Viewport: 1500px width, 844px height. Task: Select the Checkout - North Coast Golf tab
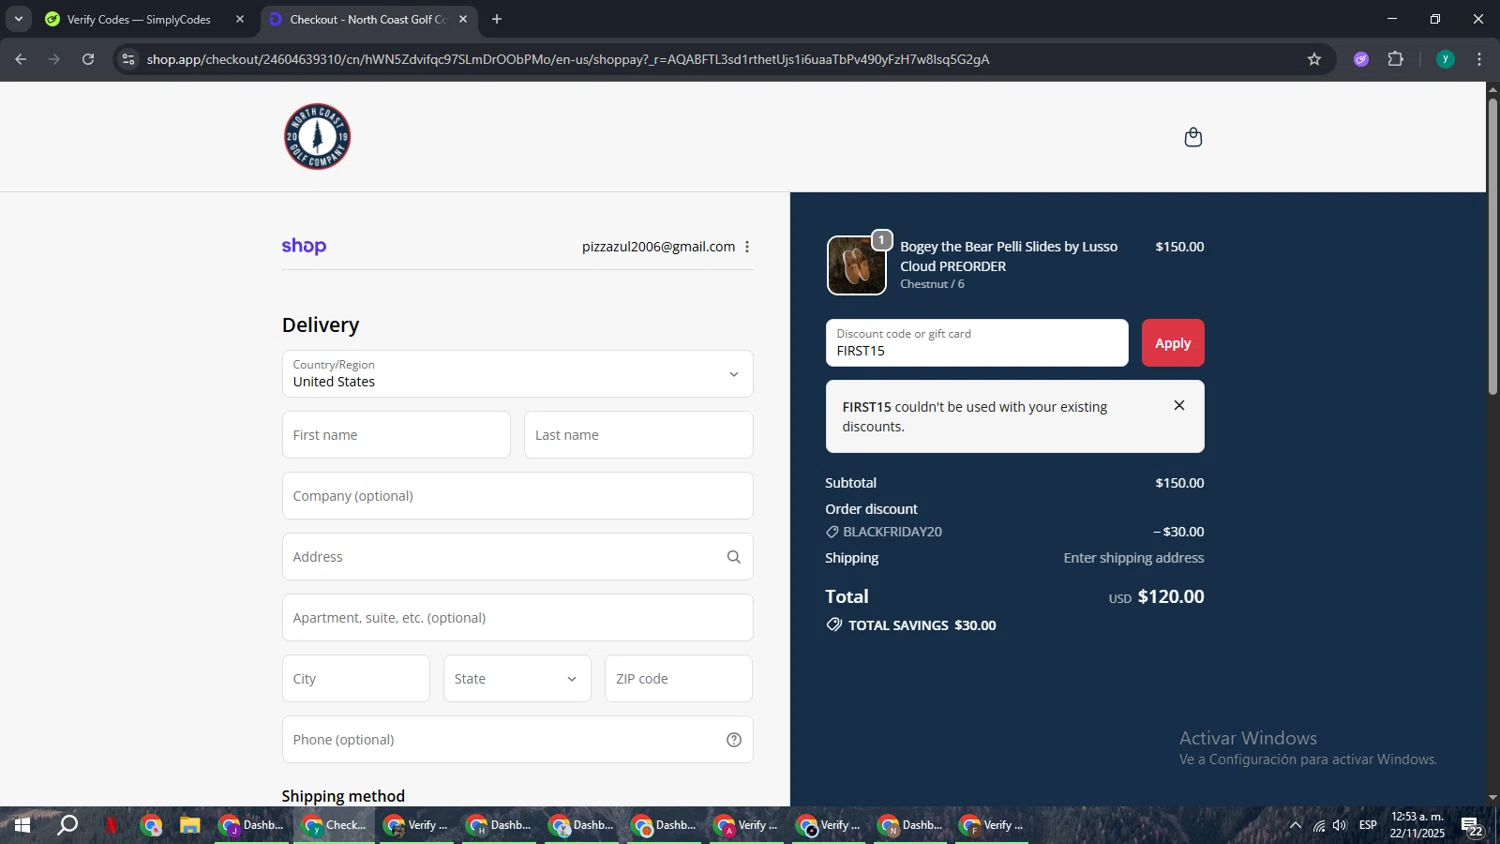tap(367, 19)
